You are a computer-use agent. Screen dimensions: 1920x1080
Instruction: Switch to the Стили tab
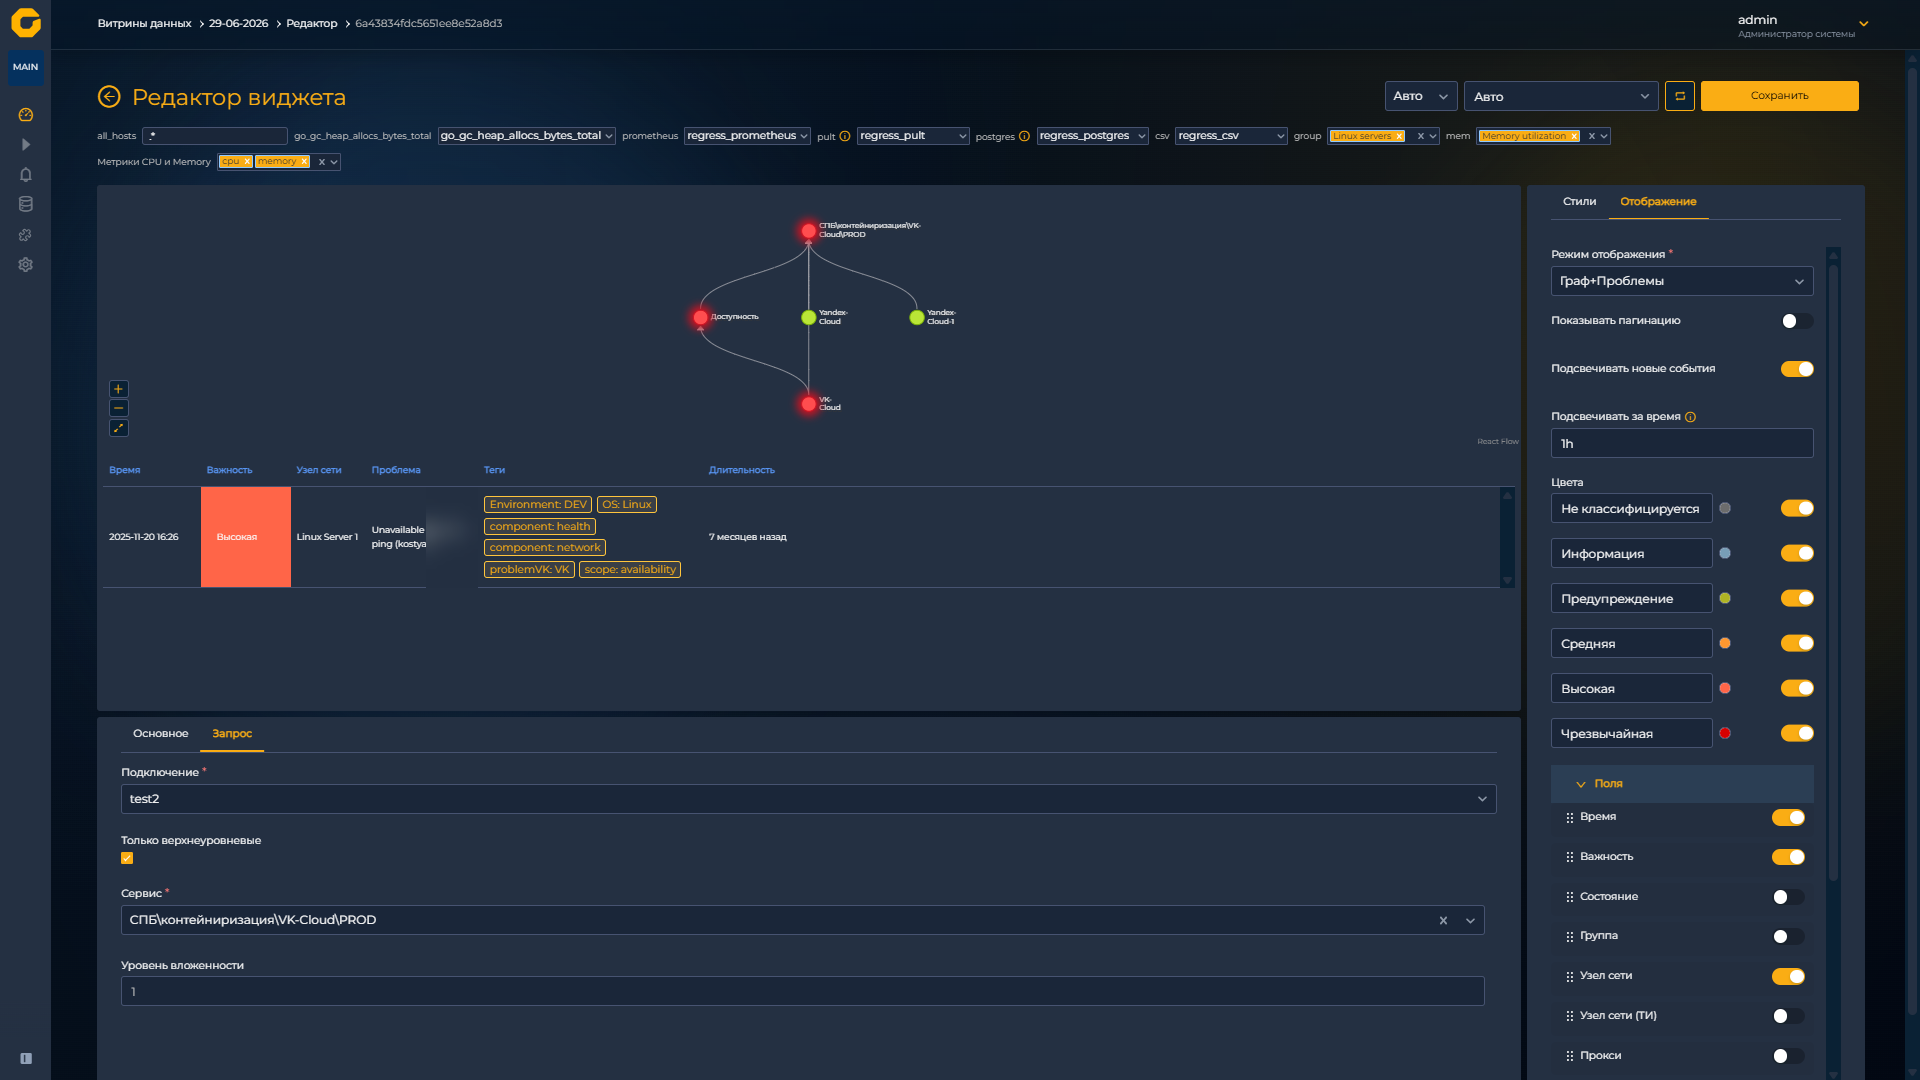[x=1579, y=202]
